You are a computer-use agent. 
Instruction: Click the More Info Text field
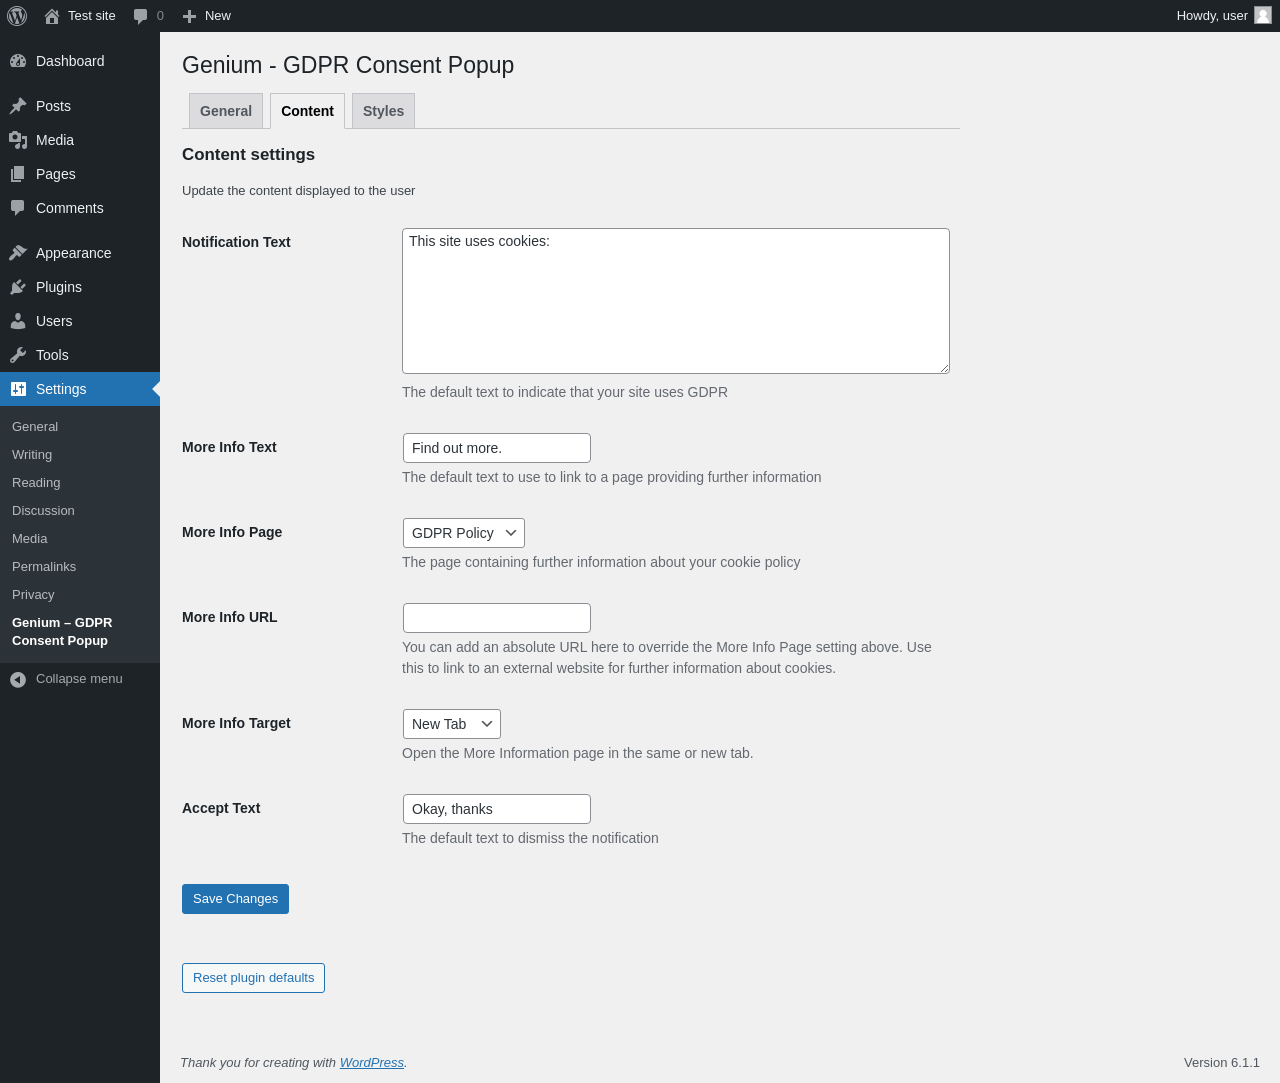tap(497, 448)
